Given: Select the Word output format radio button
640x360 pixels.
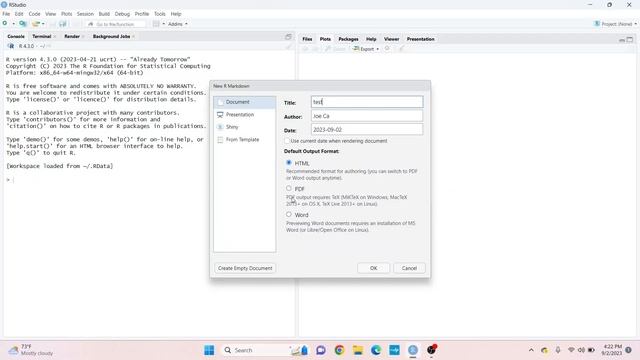Looking at the screenshot, I should click(x=289, y=214).
